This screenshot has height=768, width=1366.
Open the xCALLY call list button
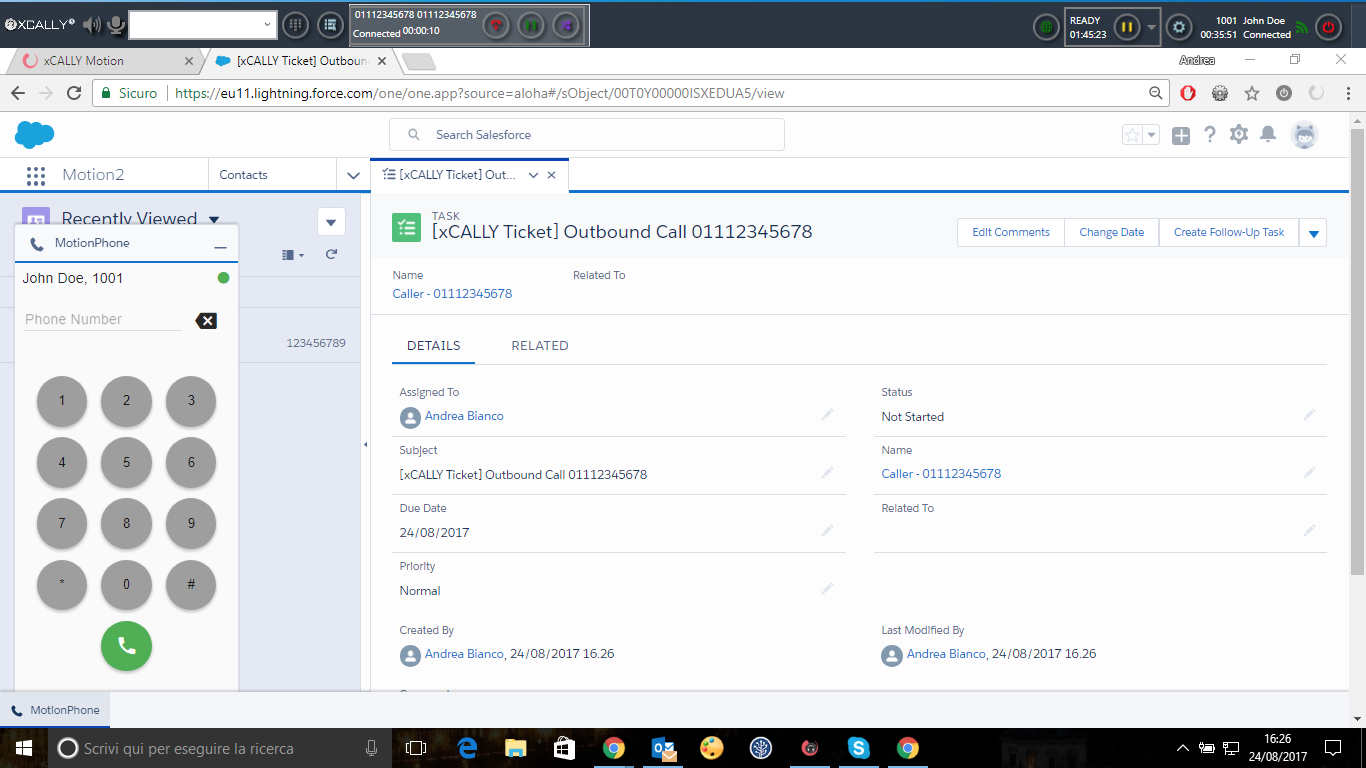330,26
